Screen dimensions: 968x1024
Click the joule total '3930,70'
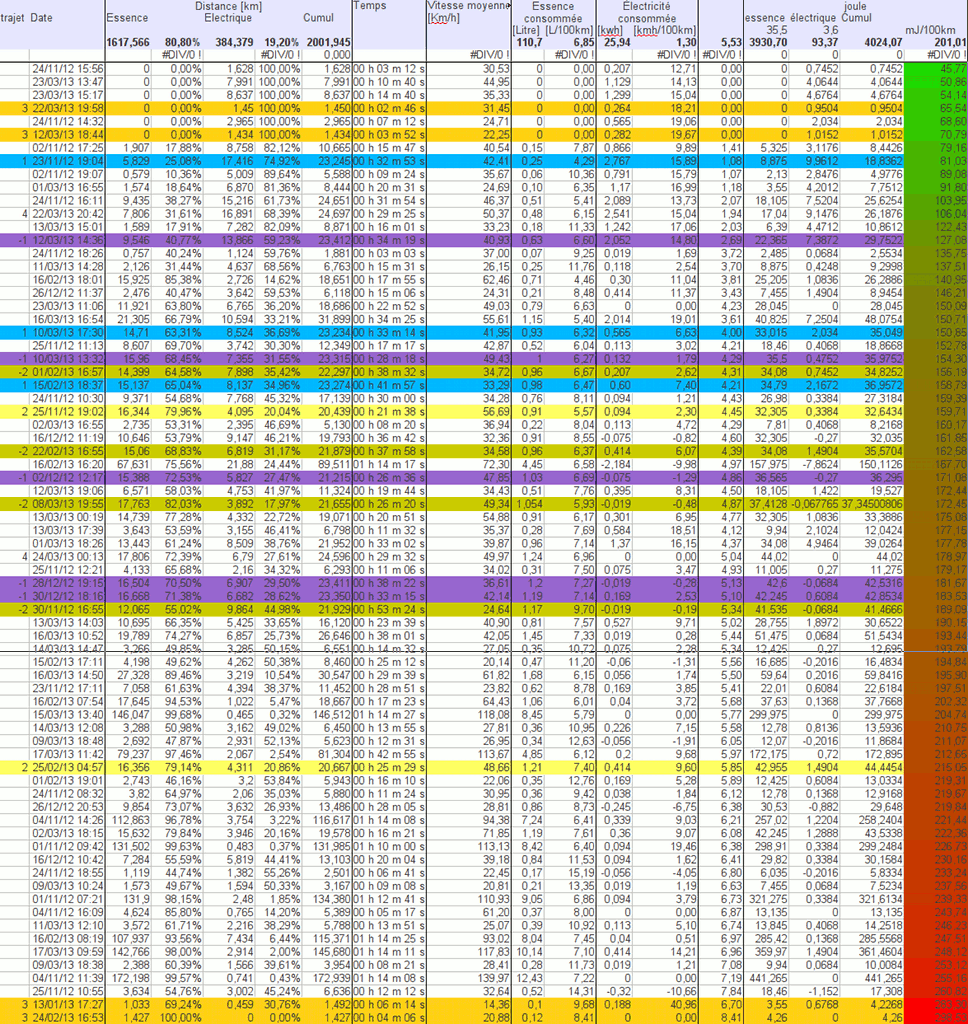(x=768, y=42)
